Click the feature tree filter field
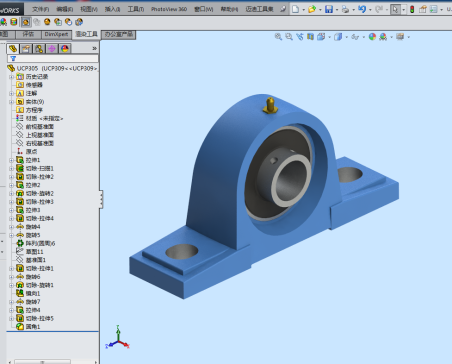 (53, 58)
